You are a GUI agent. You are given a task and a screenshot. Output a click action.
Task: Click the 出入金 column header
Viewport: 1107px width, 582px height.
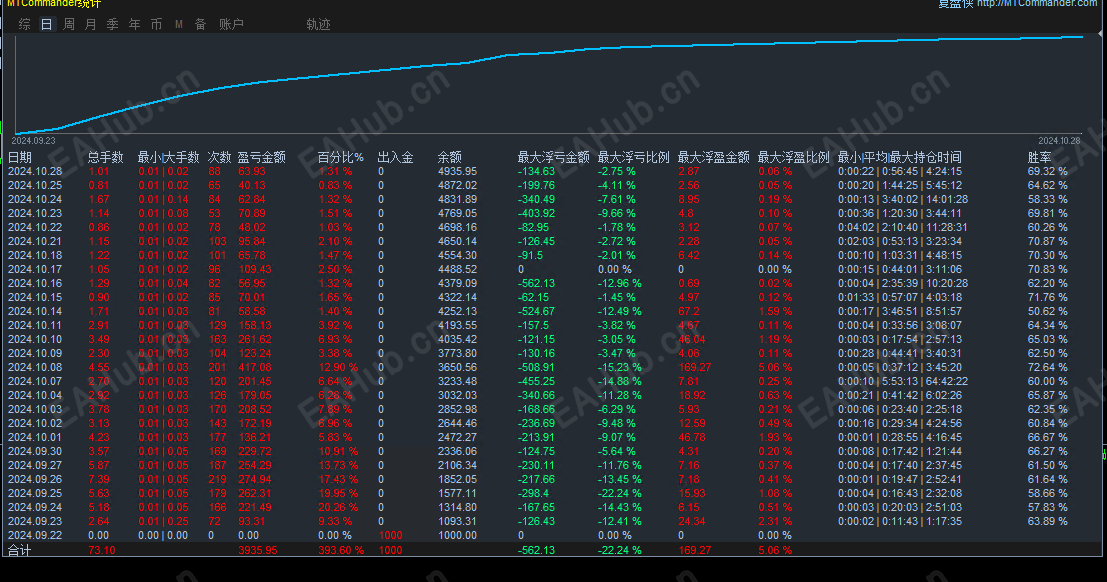(x=395, y=157)
